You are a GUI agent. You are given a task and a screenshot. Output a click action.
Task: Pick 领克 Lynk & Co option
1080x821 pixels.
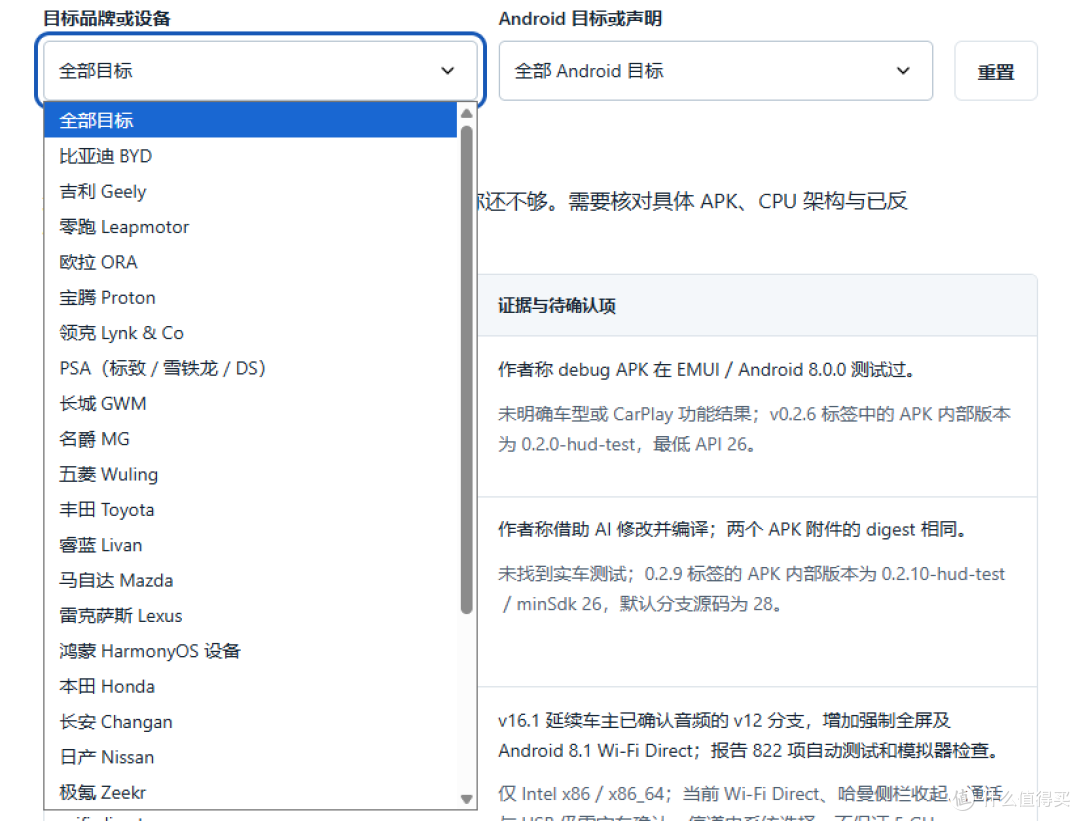pos(251,333)
